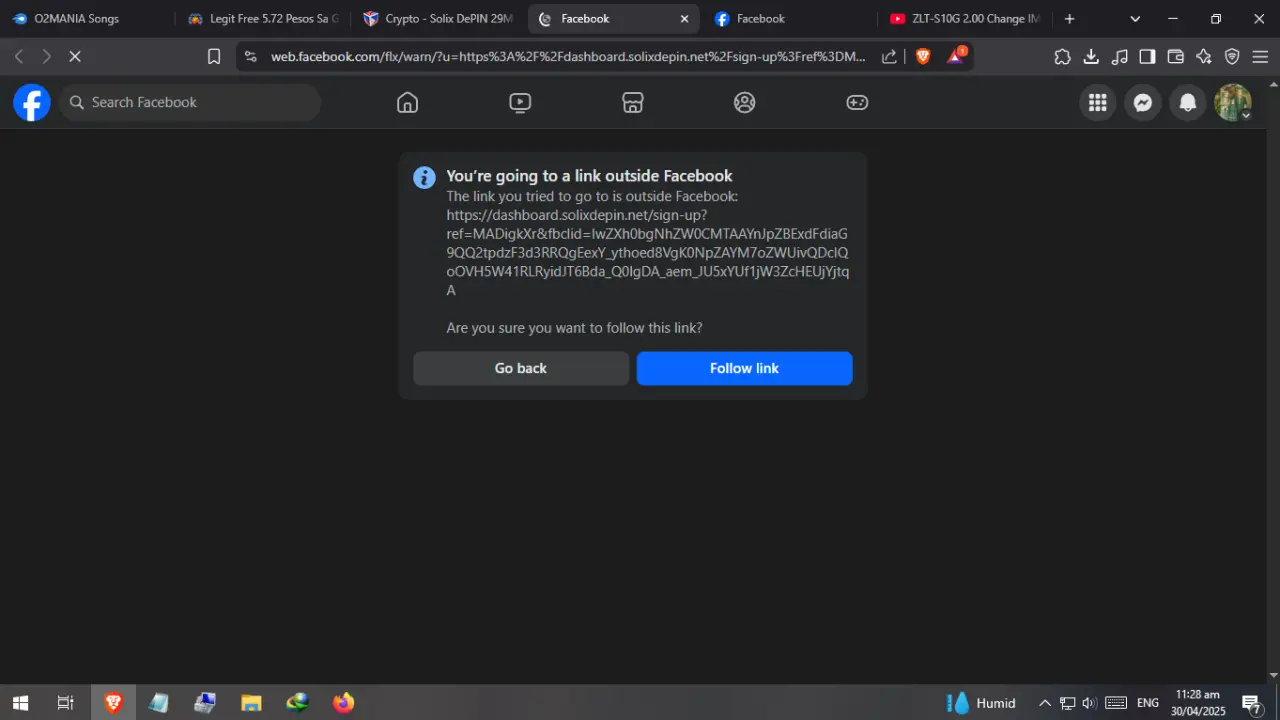Open the Facebook notifications bell
The width and height of the screenshot is (1280, 720).
pyautogui.click(x=1188, y=102)
